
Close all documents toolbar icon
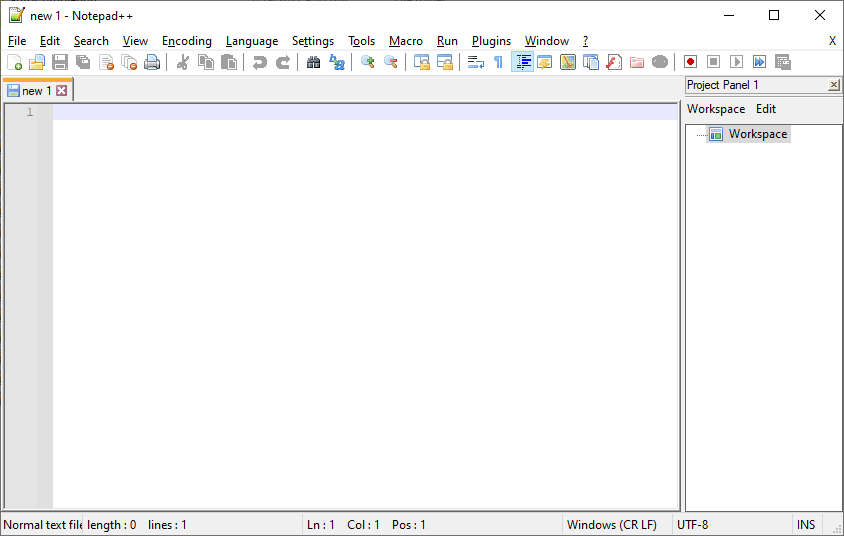pyautogui.click(x=129, y=62)
